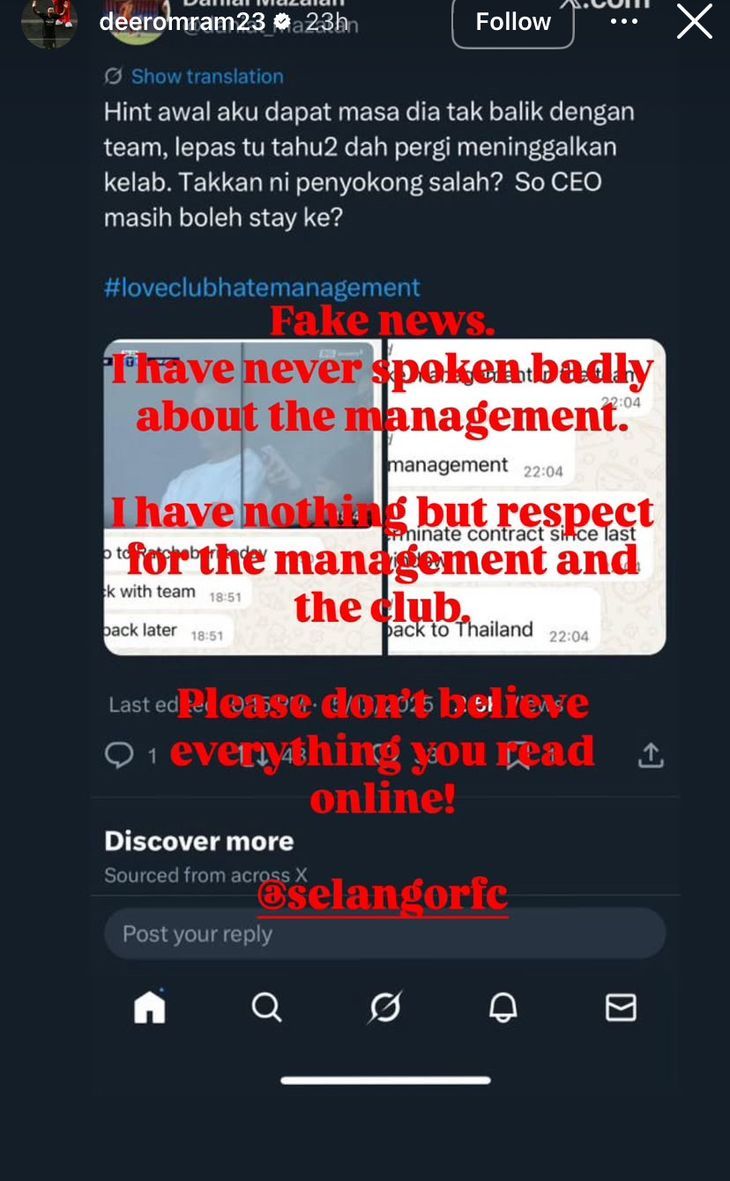The width and height of the screenshot is (730, 1181).
Task: Open the right WhatsApp screenshot image
Action: [527, 497]
